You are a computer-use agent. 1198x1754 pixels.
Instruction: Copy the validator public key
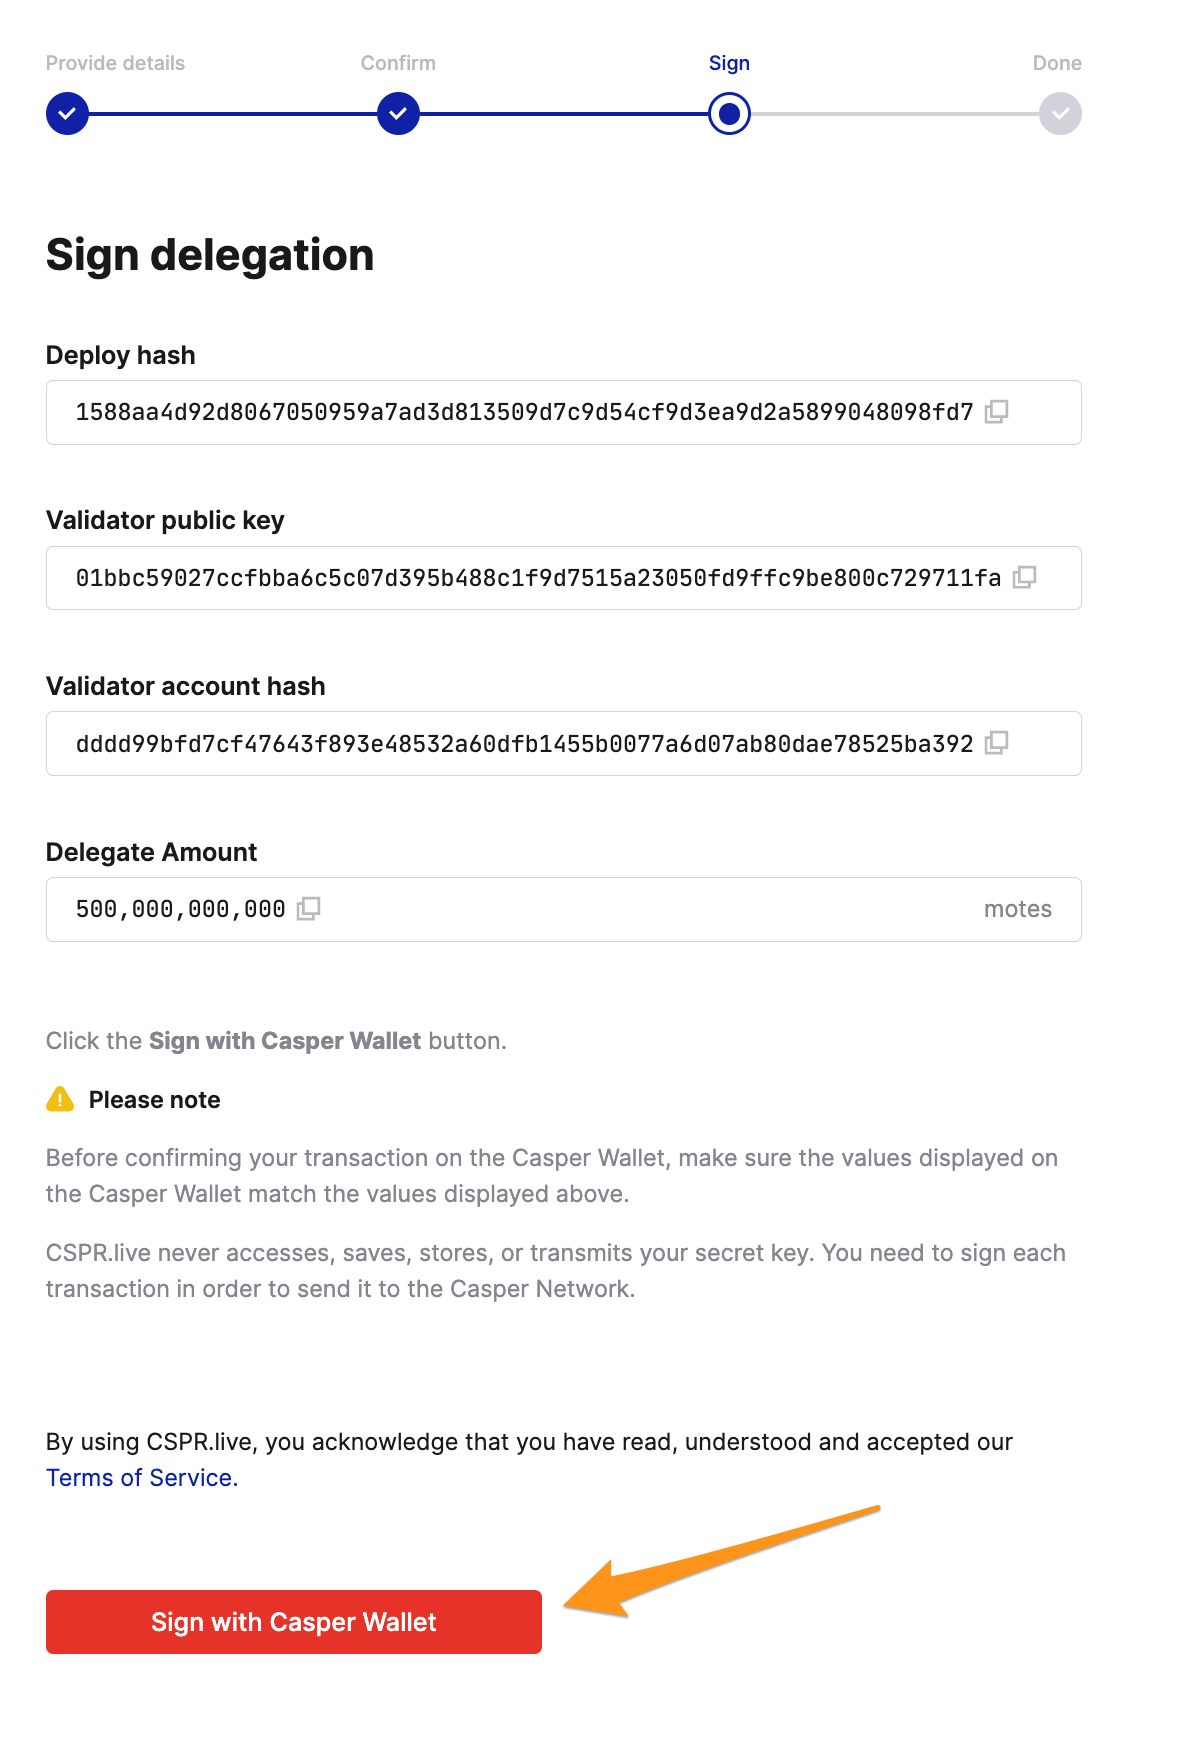[x=1024, y=578]
